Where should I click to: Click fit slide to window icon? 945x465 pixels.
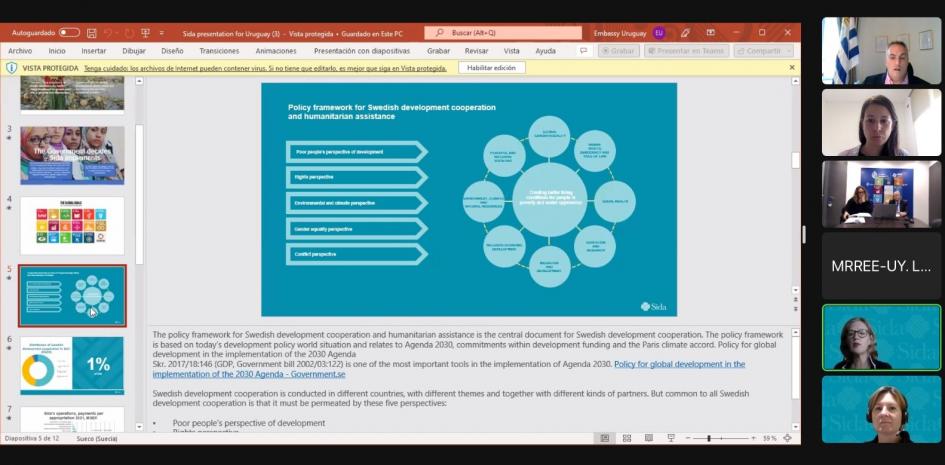(787, 438)
